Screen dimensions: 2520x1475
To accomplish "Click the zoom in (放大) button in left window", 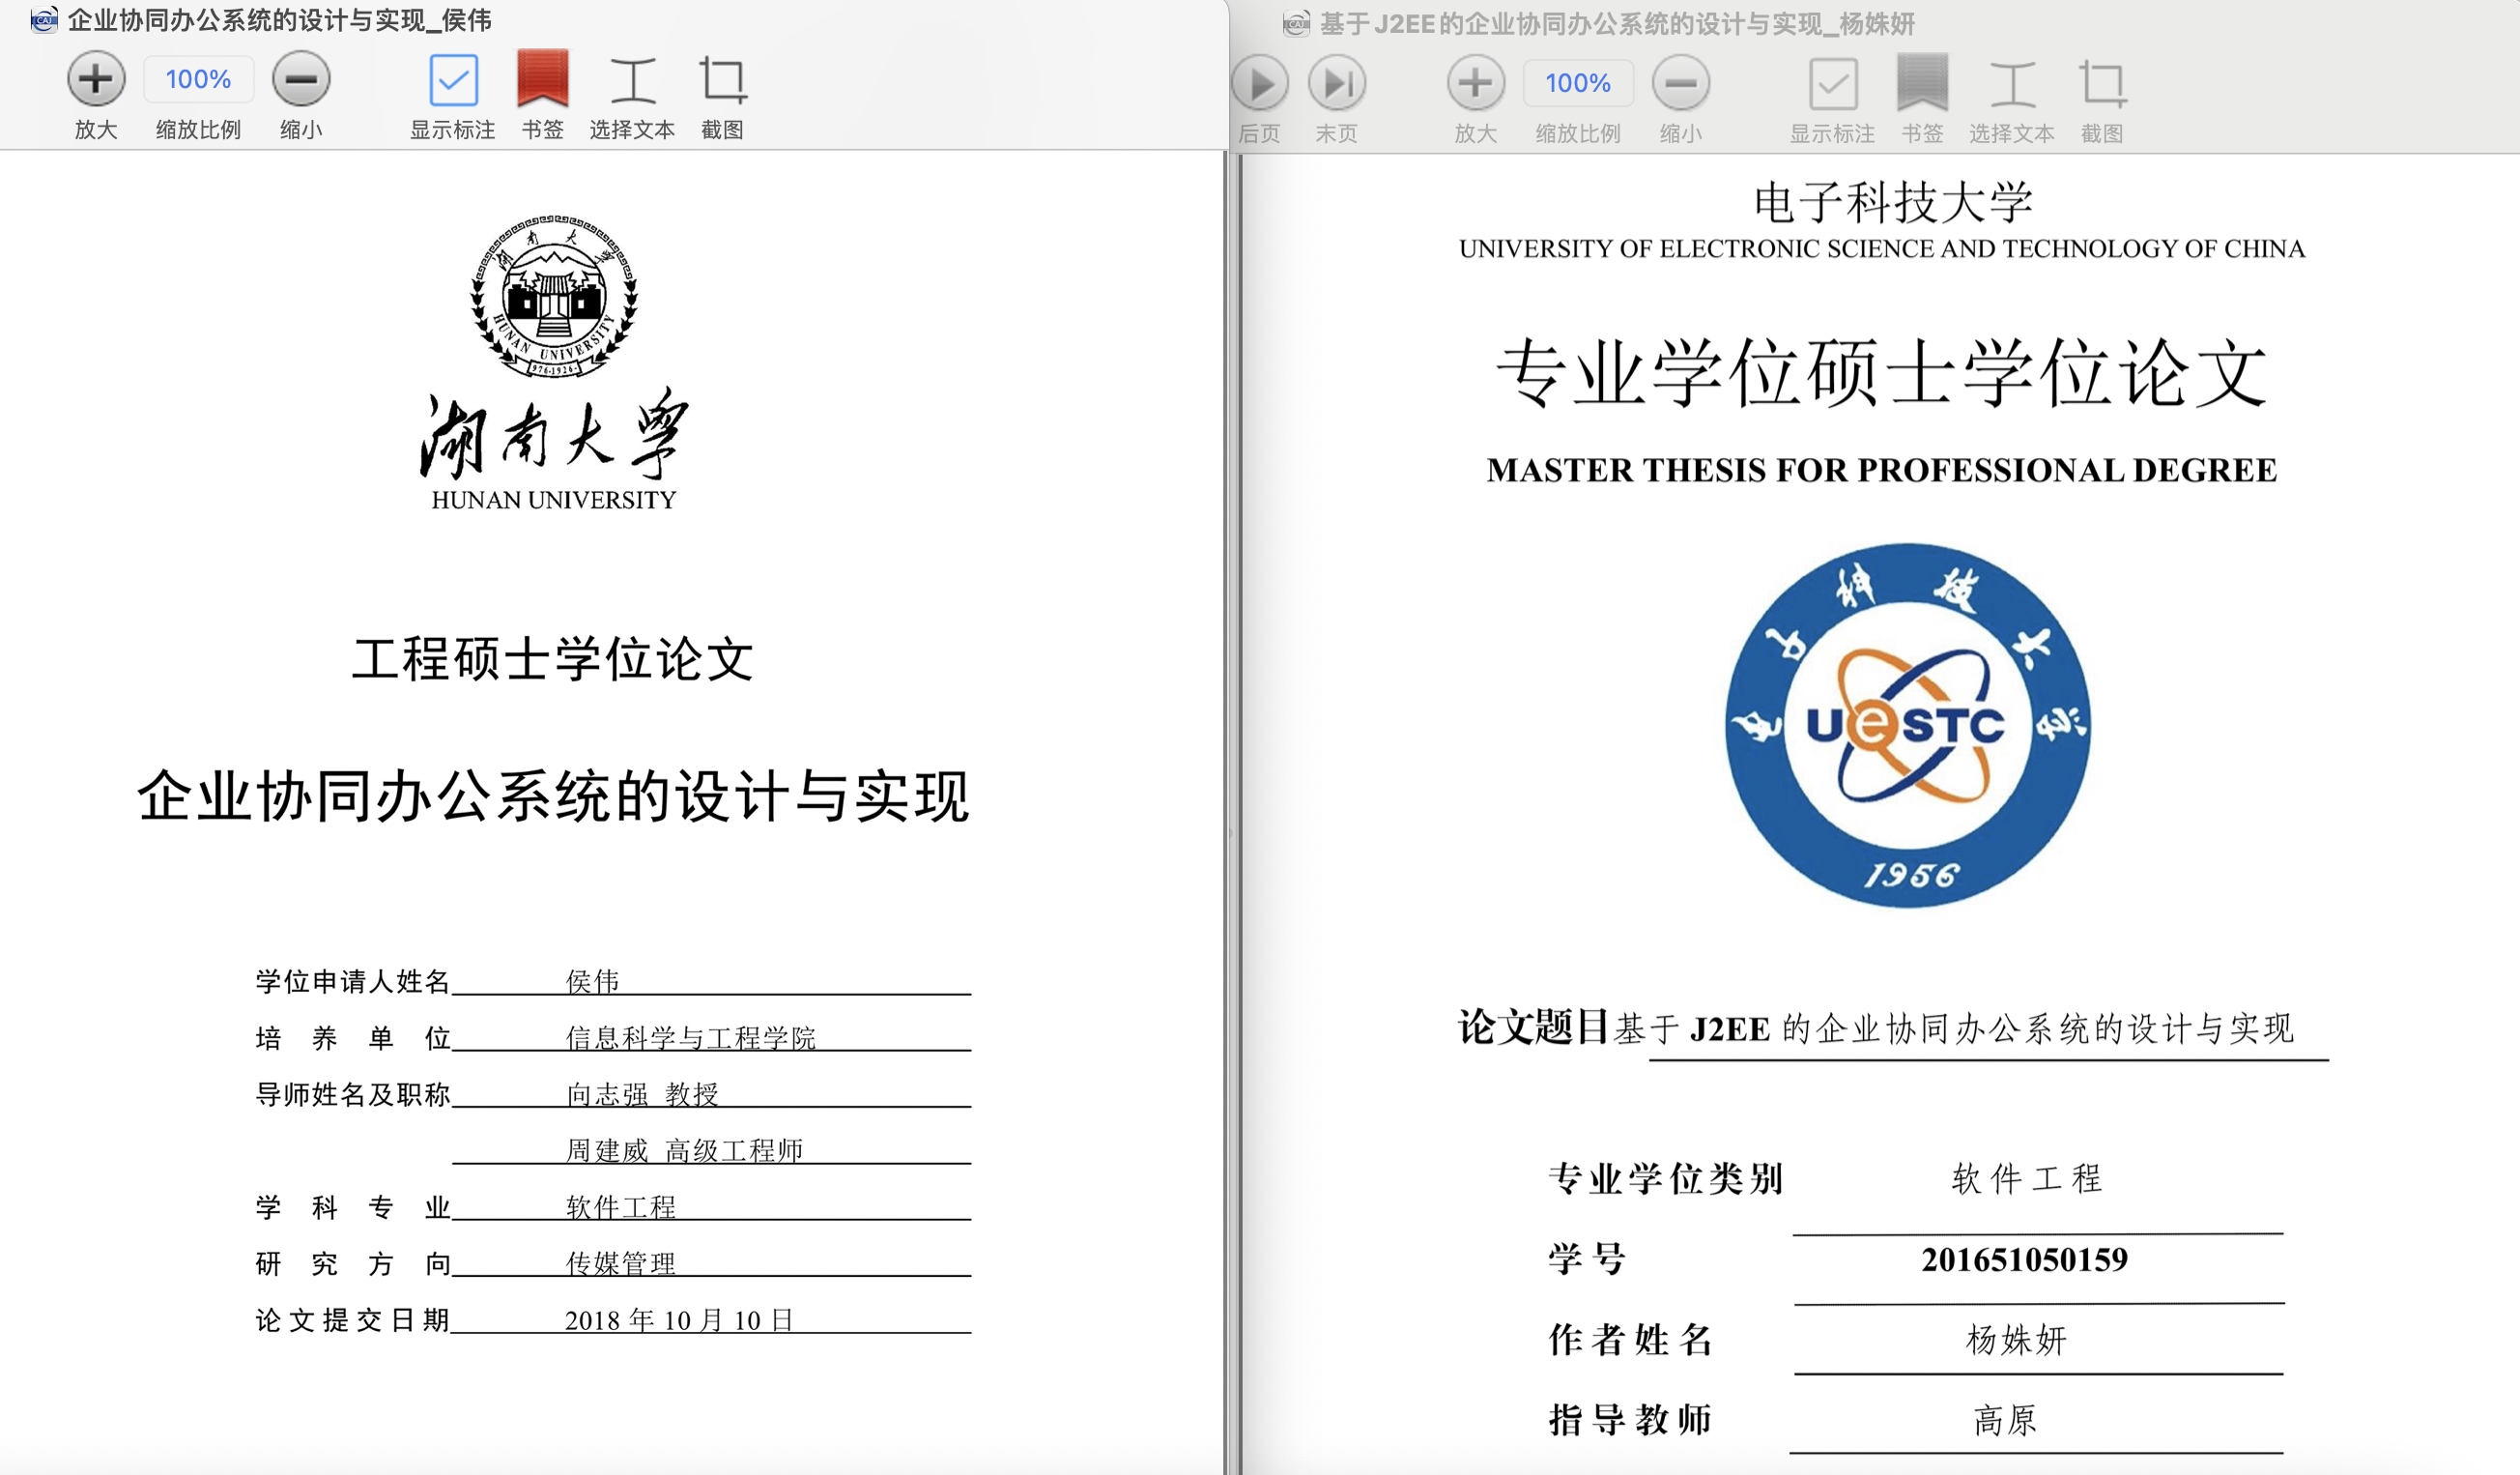I will point(96,79).
